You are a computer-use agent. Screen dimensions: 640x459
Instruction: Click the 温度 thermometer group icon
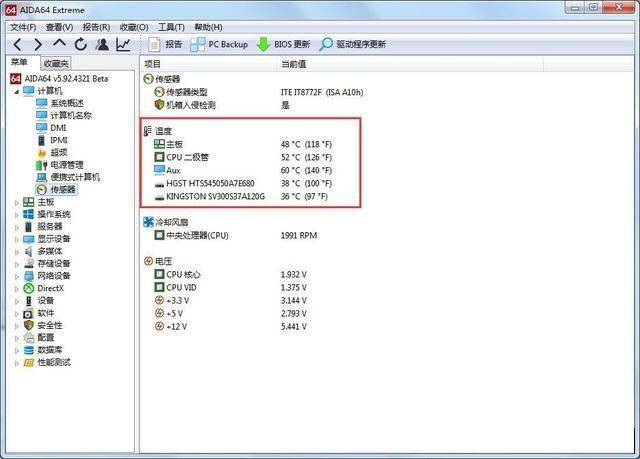(x=148, y=131)
